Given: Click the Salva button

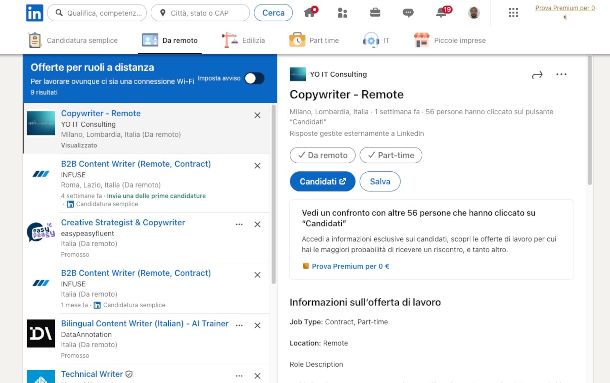Looking at the screenshot, I should tap(380, 181).
